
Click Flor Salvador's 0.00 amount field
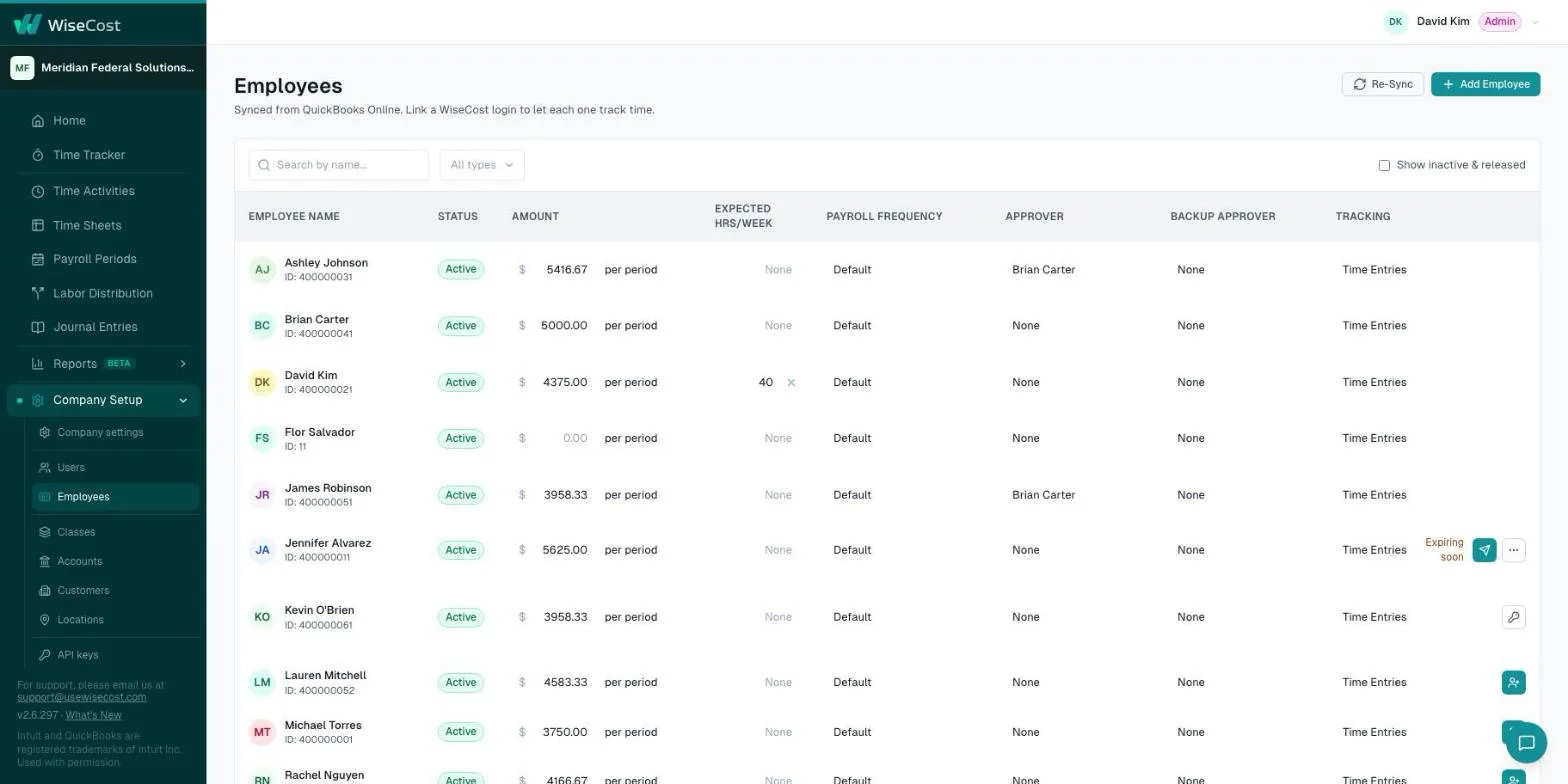pyautogui.click(x=574, y=438)
